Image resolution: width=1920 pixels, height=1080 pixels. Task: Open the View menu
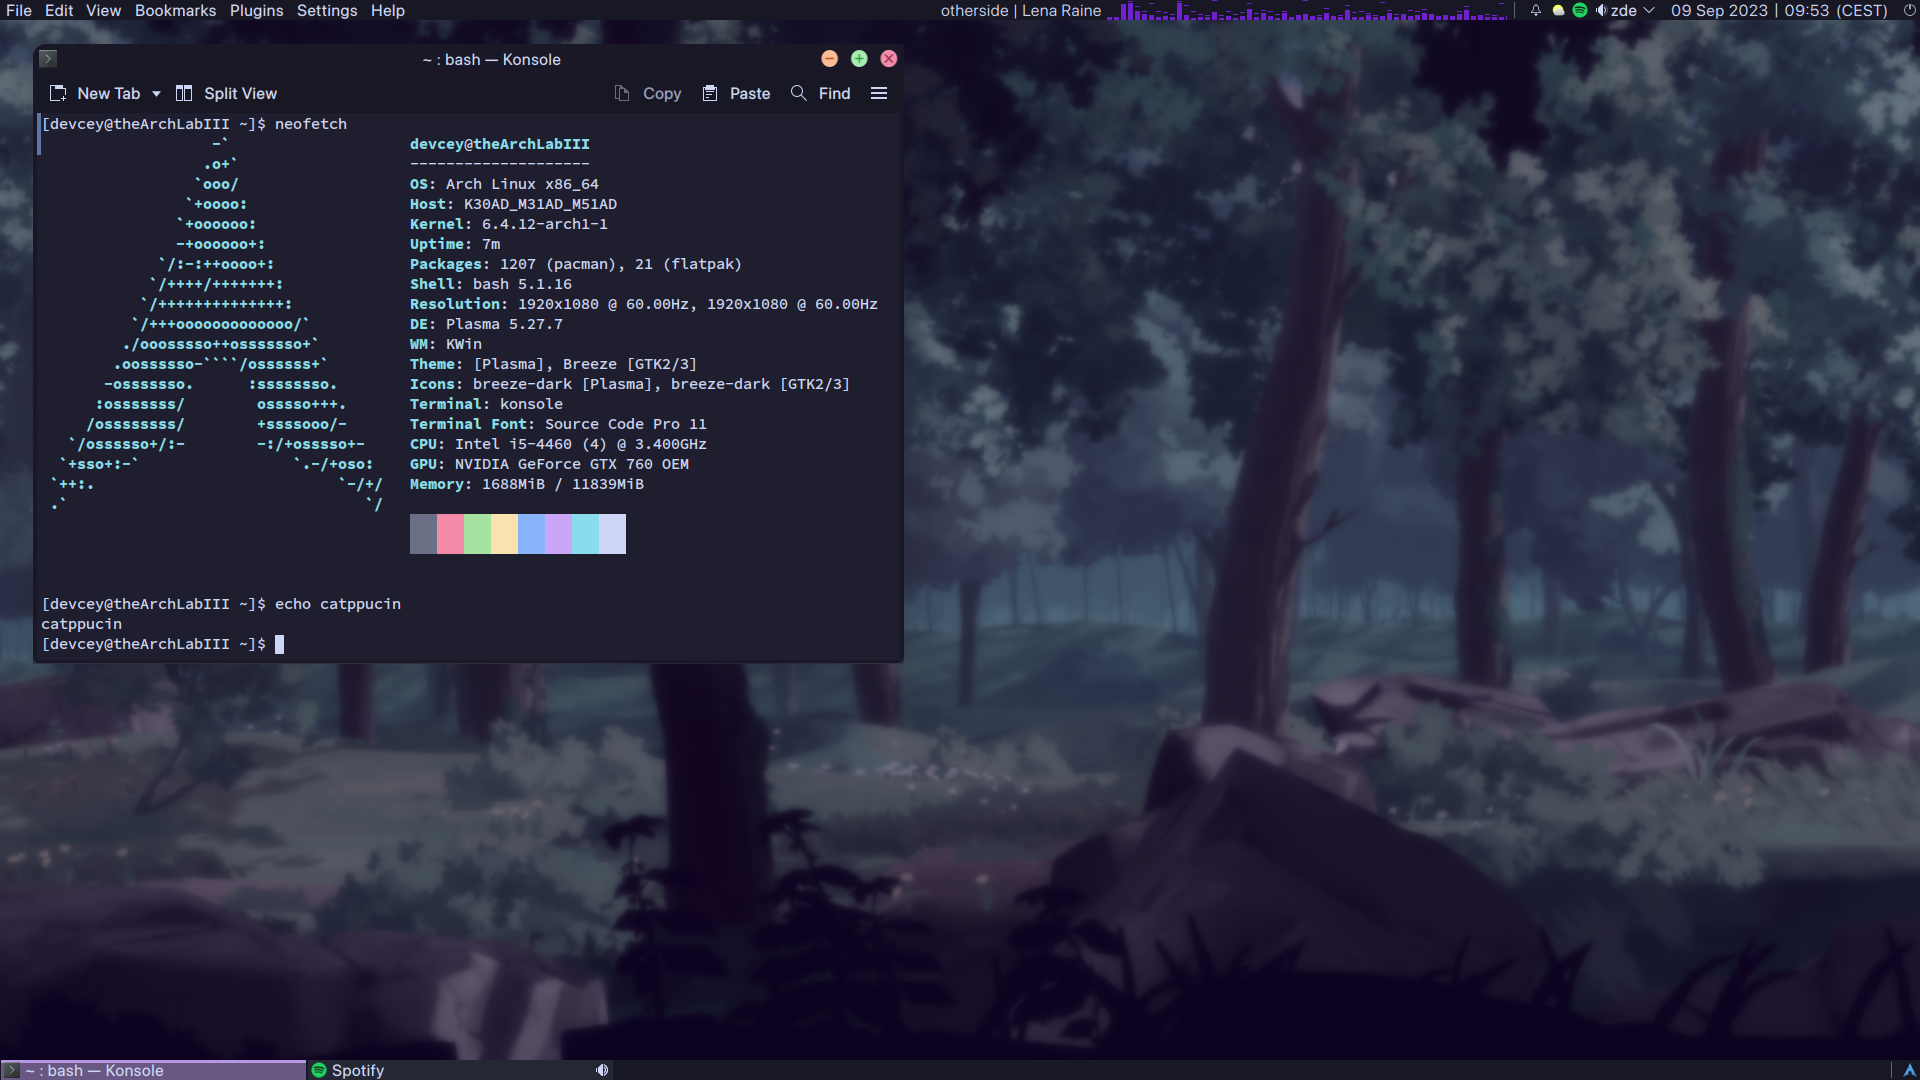pos(103,10)
